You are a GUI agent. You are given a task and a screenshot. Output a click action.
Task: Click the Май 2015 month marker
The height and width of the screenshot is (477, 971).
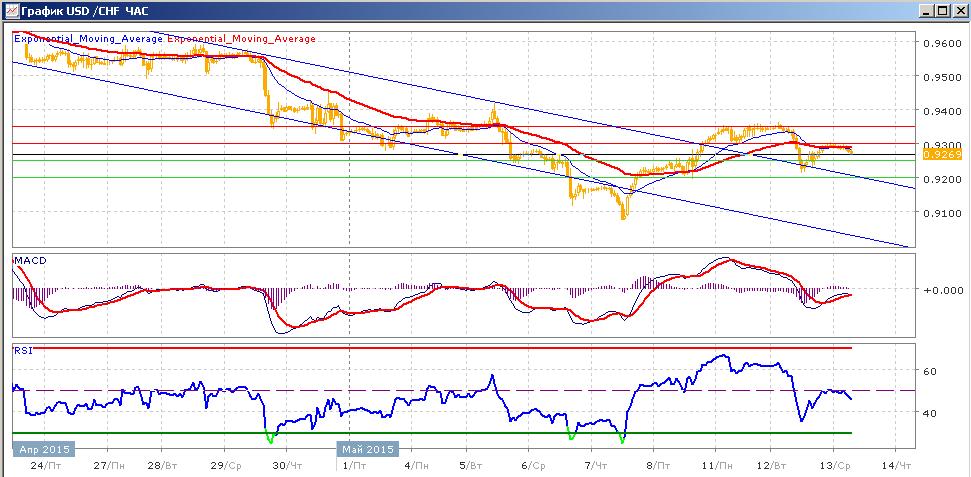tap(367, 449)
